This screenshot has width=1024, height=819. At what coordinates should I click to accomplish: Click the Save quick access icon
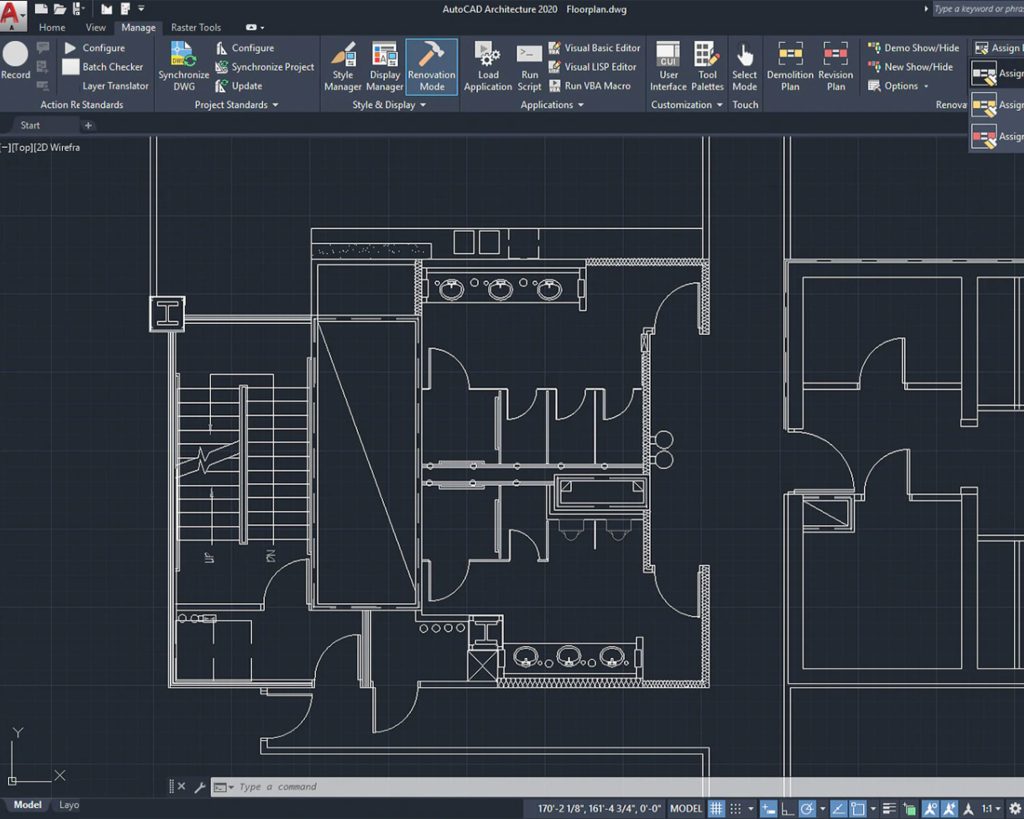click(x=78, y=8)
